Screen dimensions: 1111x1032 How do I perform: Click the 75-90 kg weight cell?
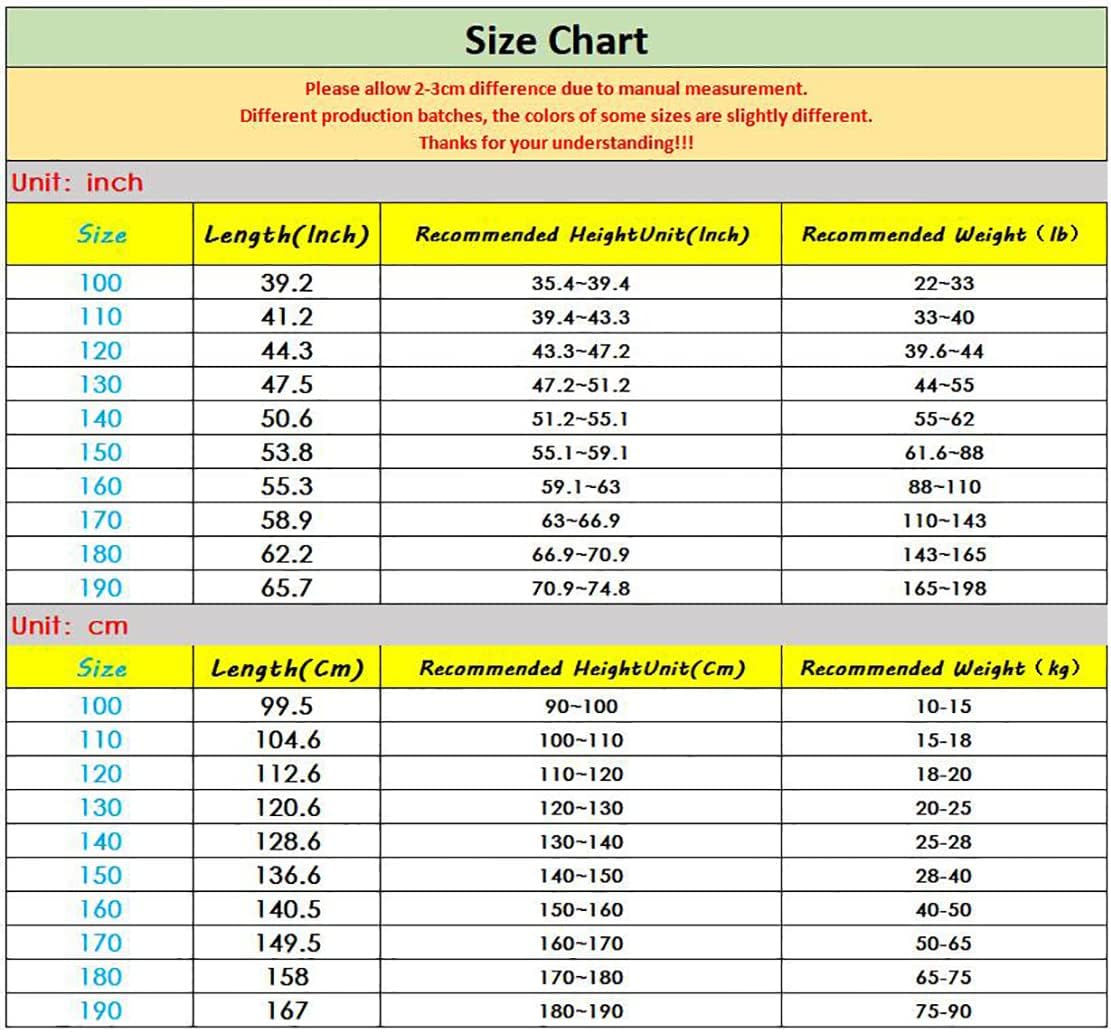click(x=943, y=1011)
